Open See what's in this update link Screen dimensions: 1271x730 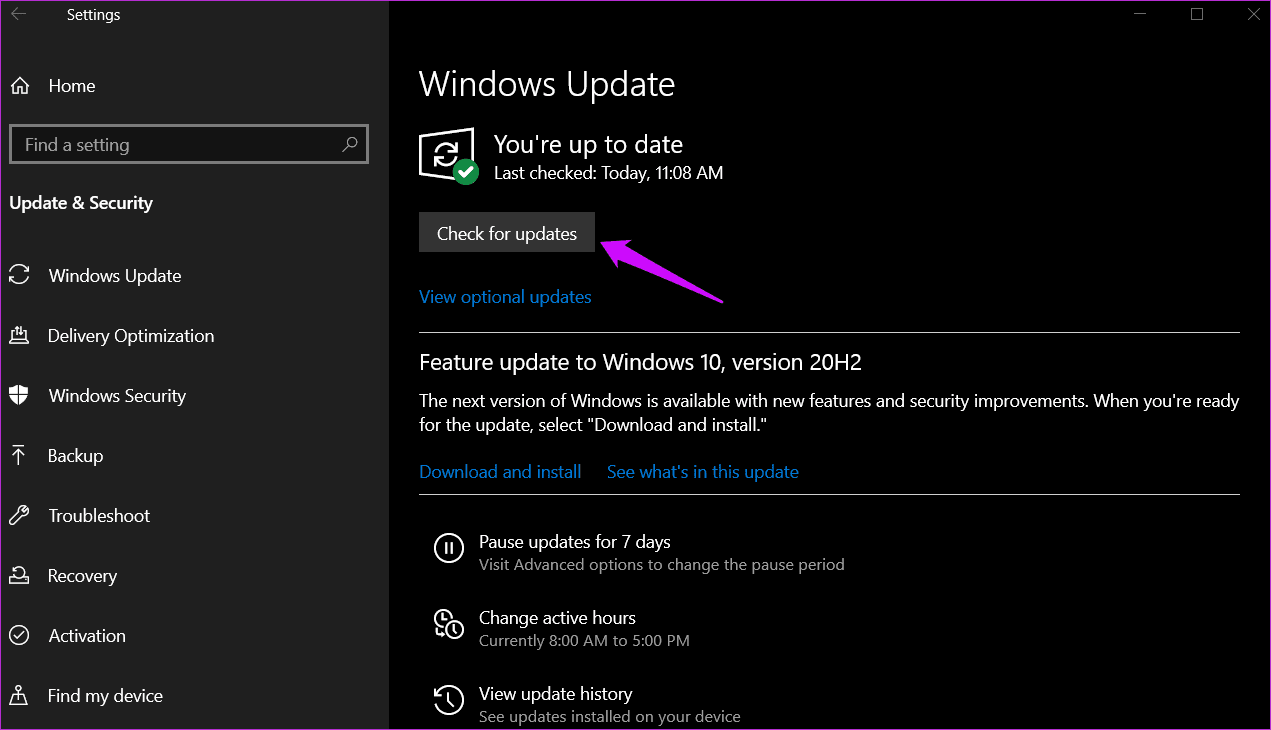[703, 472]
